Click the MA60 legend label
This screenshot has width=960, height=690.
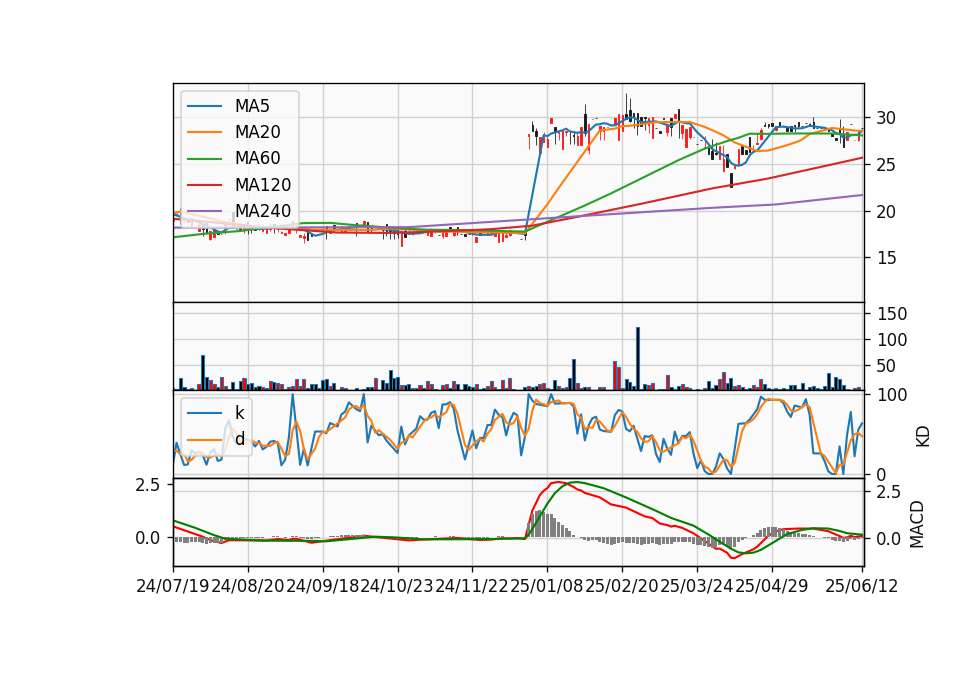coord(257,159)
